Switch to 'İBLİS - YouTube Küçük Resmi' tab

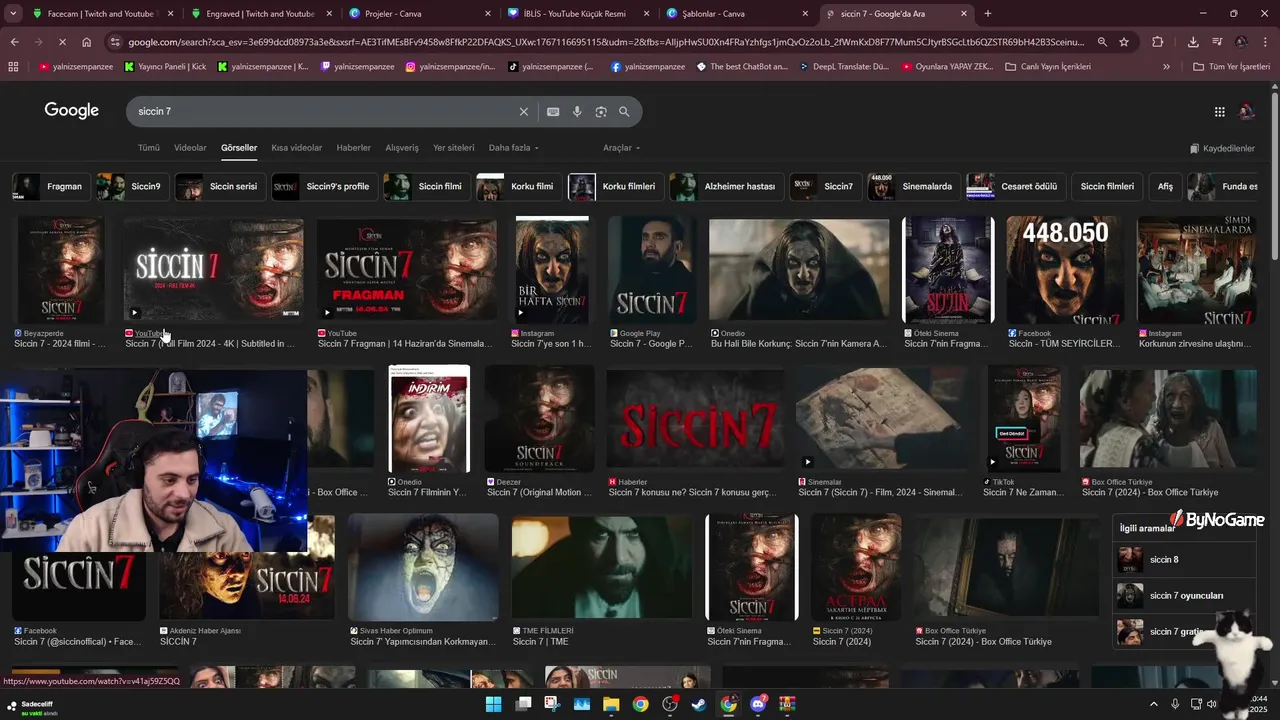point(580,14)
